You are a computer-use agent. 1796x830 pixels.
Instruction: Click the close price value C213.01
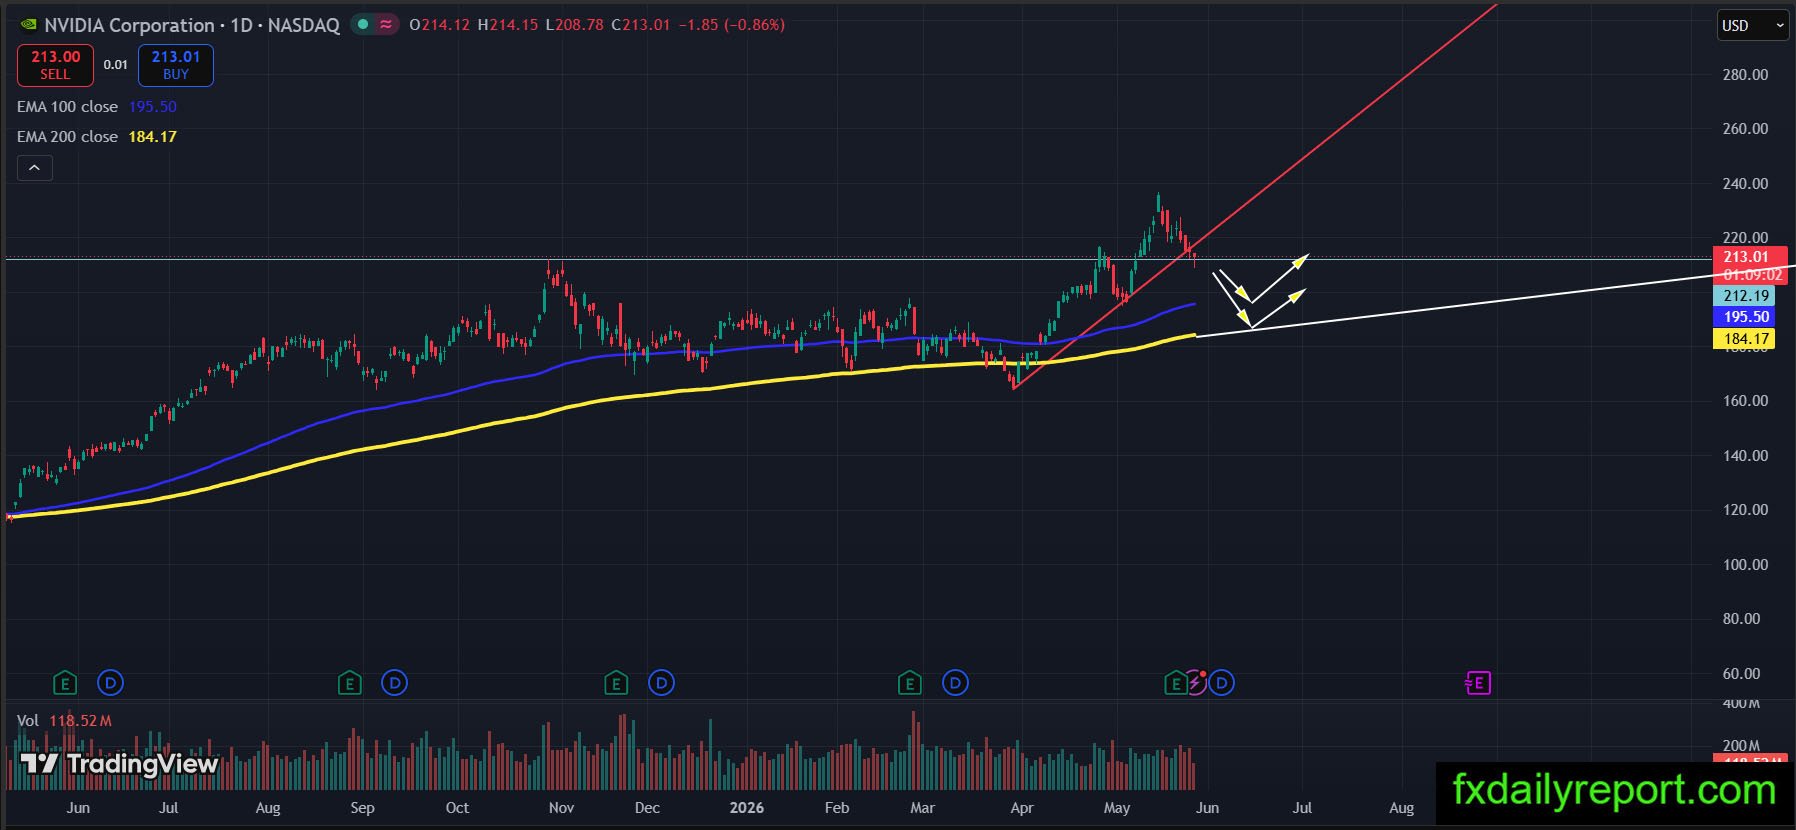[x=641, y=25]
